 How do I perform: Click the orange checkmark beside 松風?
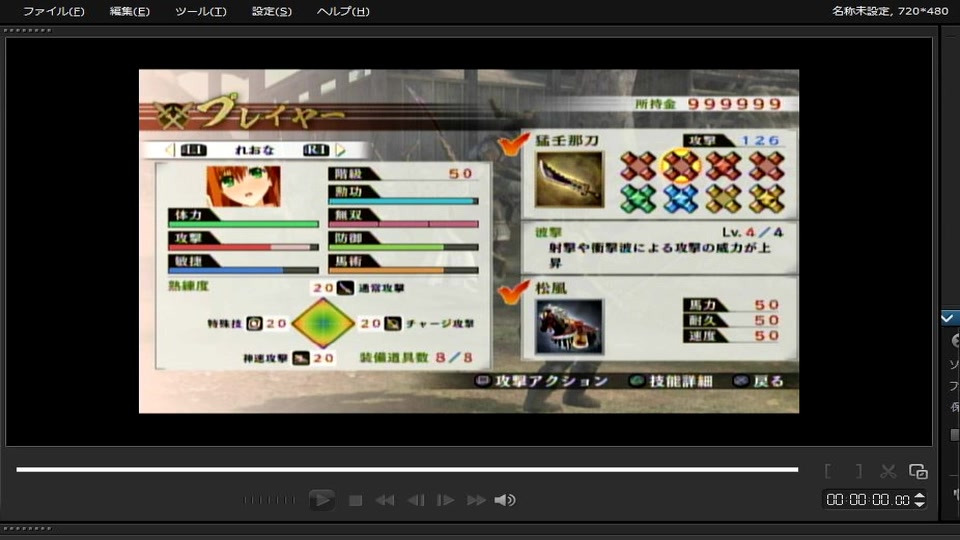512,291
